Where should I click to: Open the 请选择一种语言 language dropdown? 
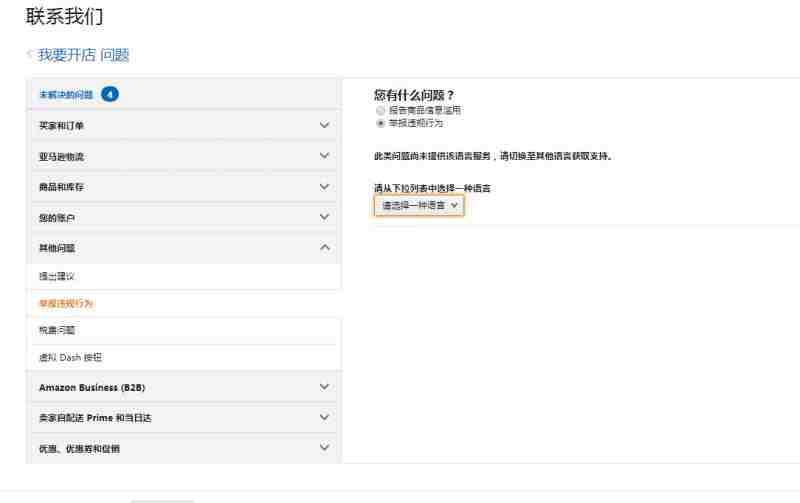point(419,205)
